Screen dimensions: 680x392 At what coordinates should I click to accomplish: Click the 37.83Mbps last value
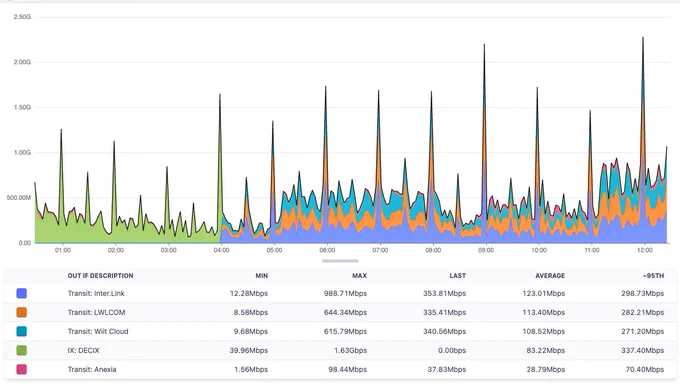click(447, 370)
